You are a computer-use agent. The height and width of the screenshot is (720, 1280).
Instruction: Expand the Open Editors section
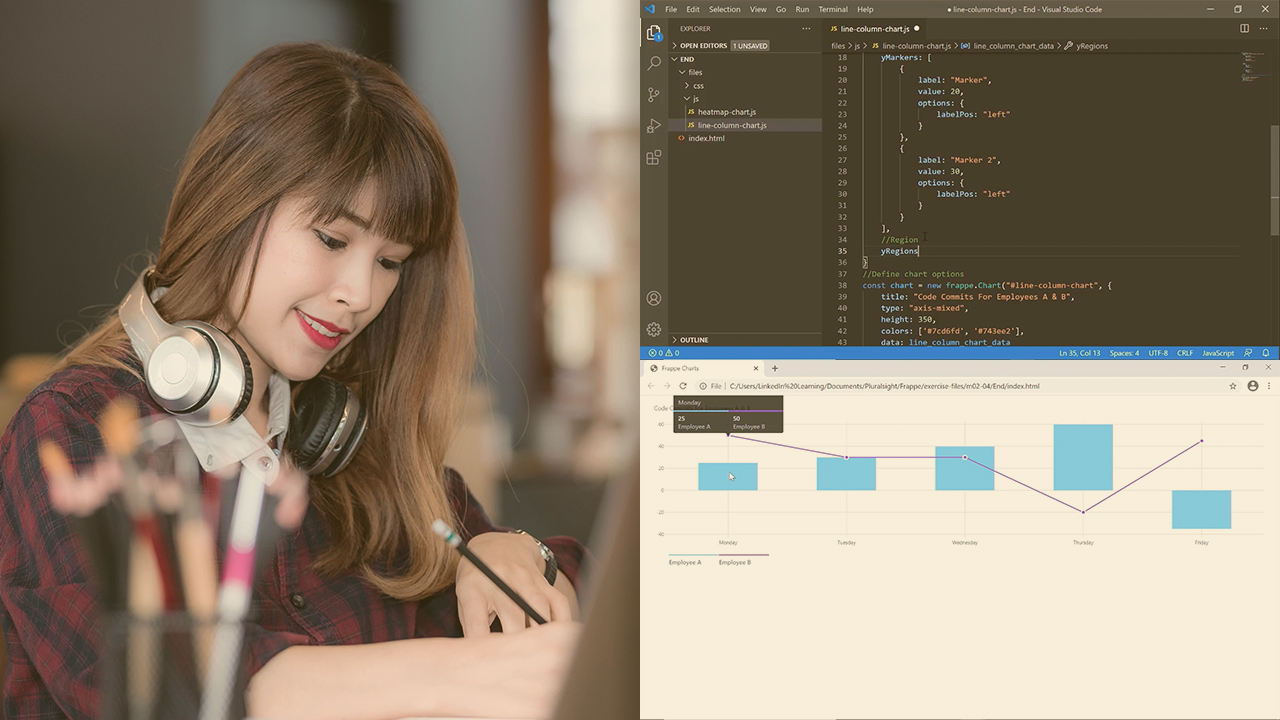[x=703, y=46]
